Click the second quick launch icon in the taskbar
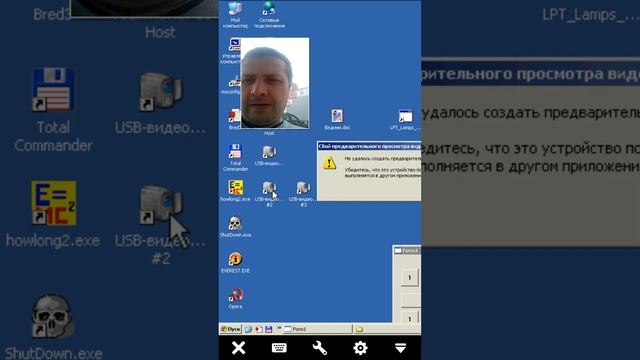640x360 pixels. (x=258, y=329)
